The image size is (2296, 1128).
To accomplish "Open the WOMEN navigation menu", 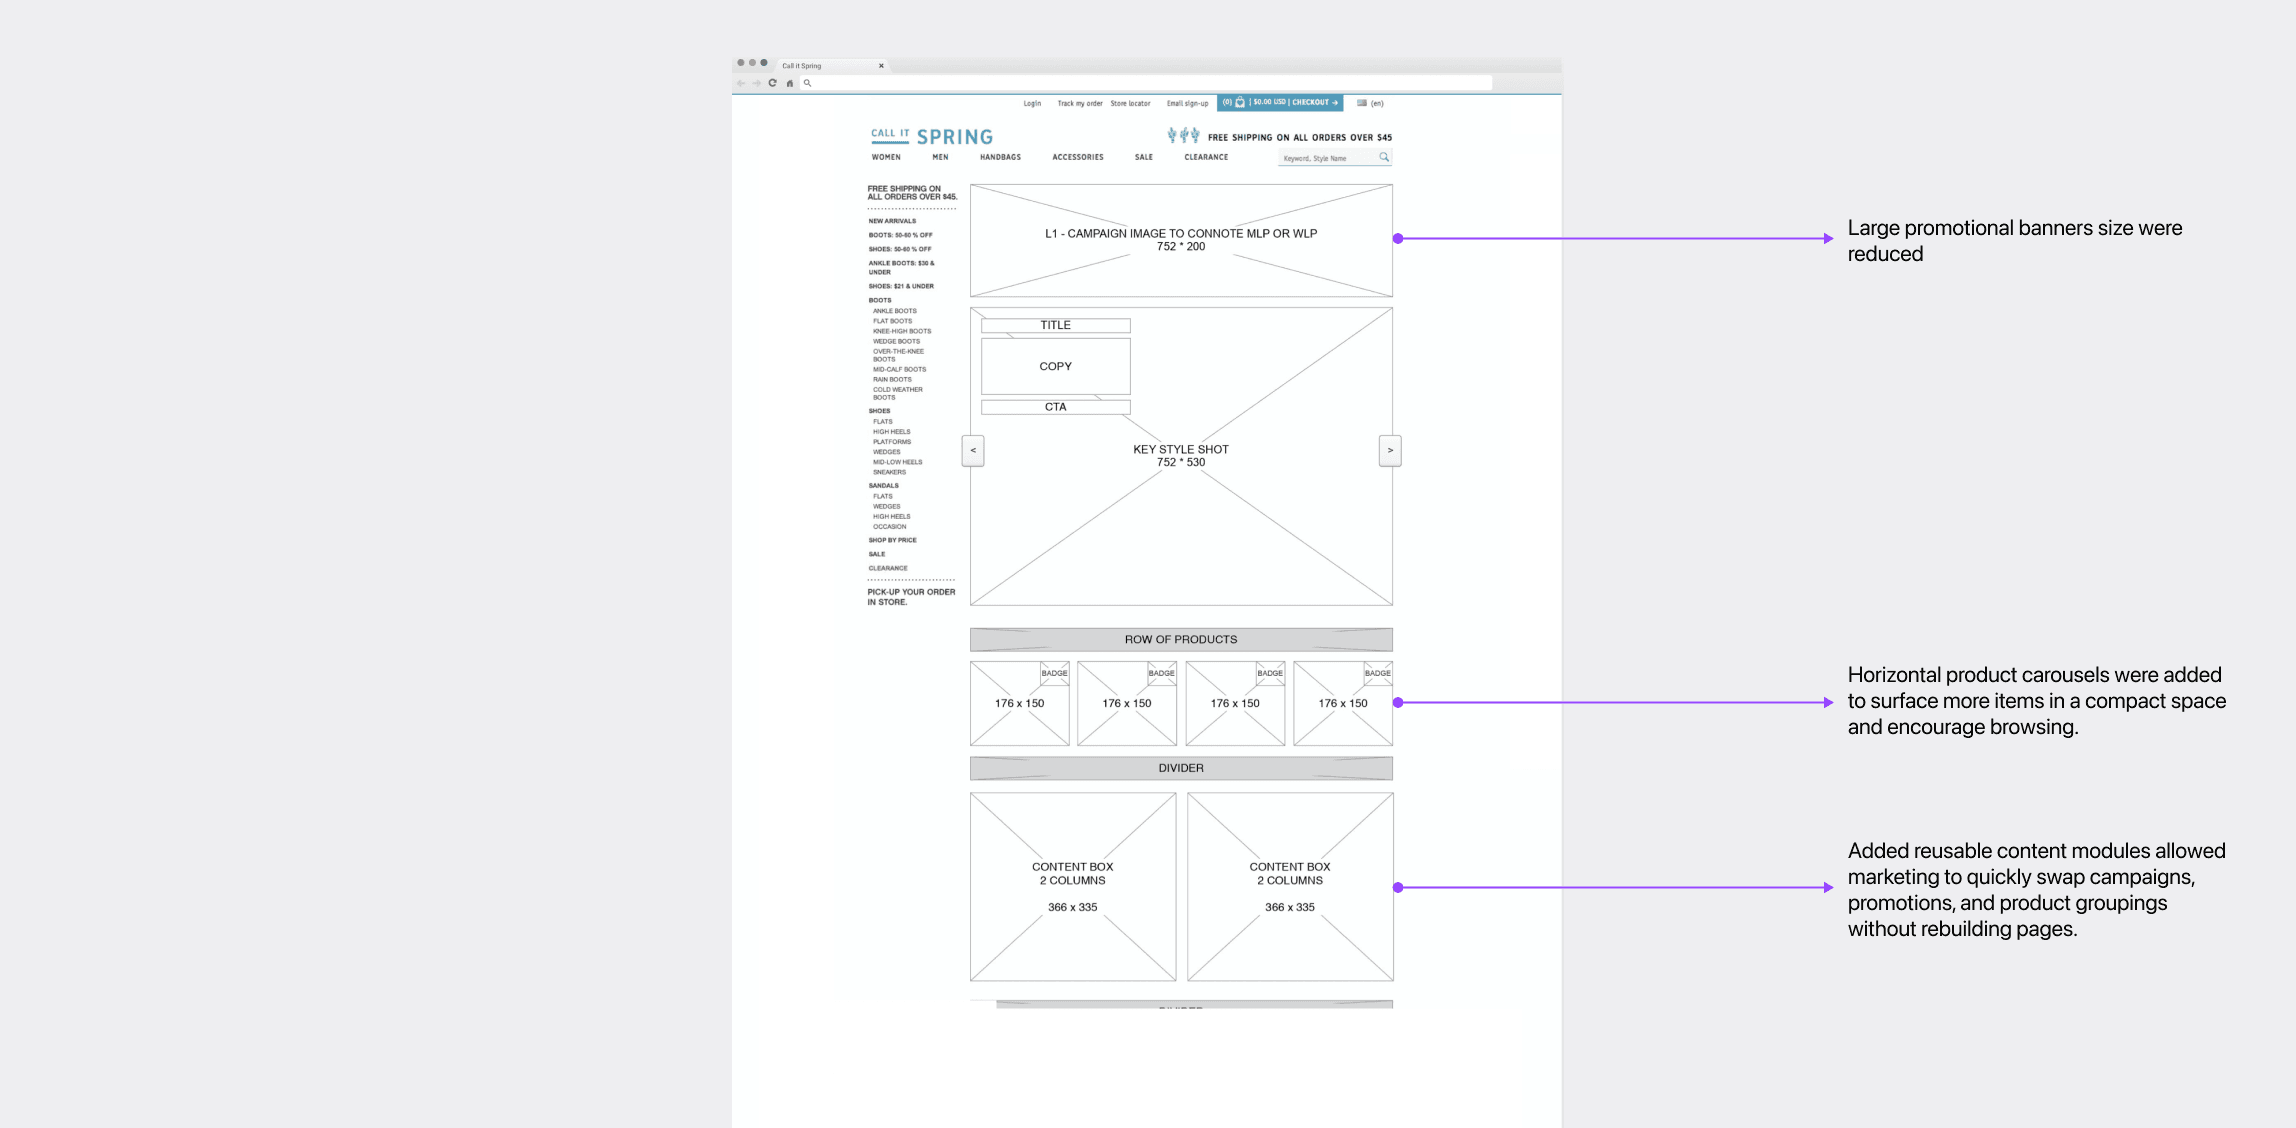I will (886, 157).
